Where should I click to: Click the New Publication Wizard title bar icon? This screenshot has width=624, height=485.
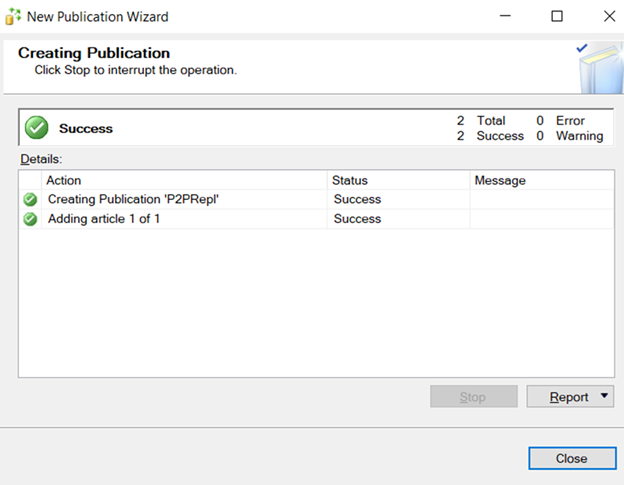tap(13, 16)
